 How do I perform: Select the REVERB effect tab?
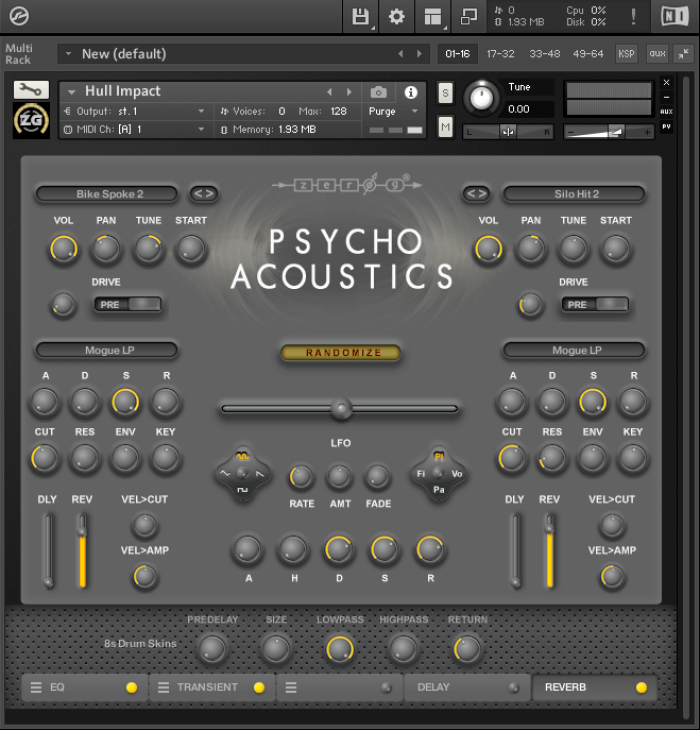click(x=594, y=687)
